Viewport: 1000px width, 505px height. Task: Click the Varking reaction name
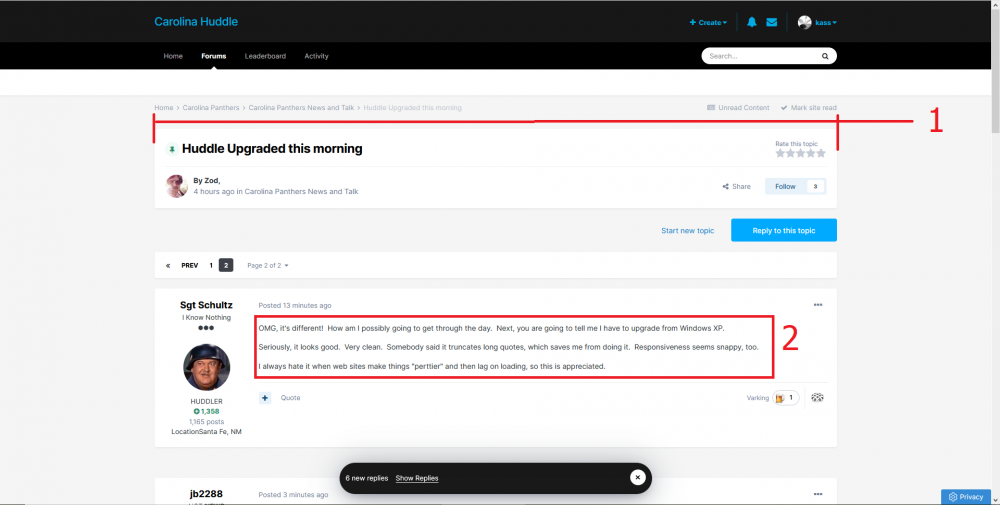coord(758,398)
